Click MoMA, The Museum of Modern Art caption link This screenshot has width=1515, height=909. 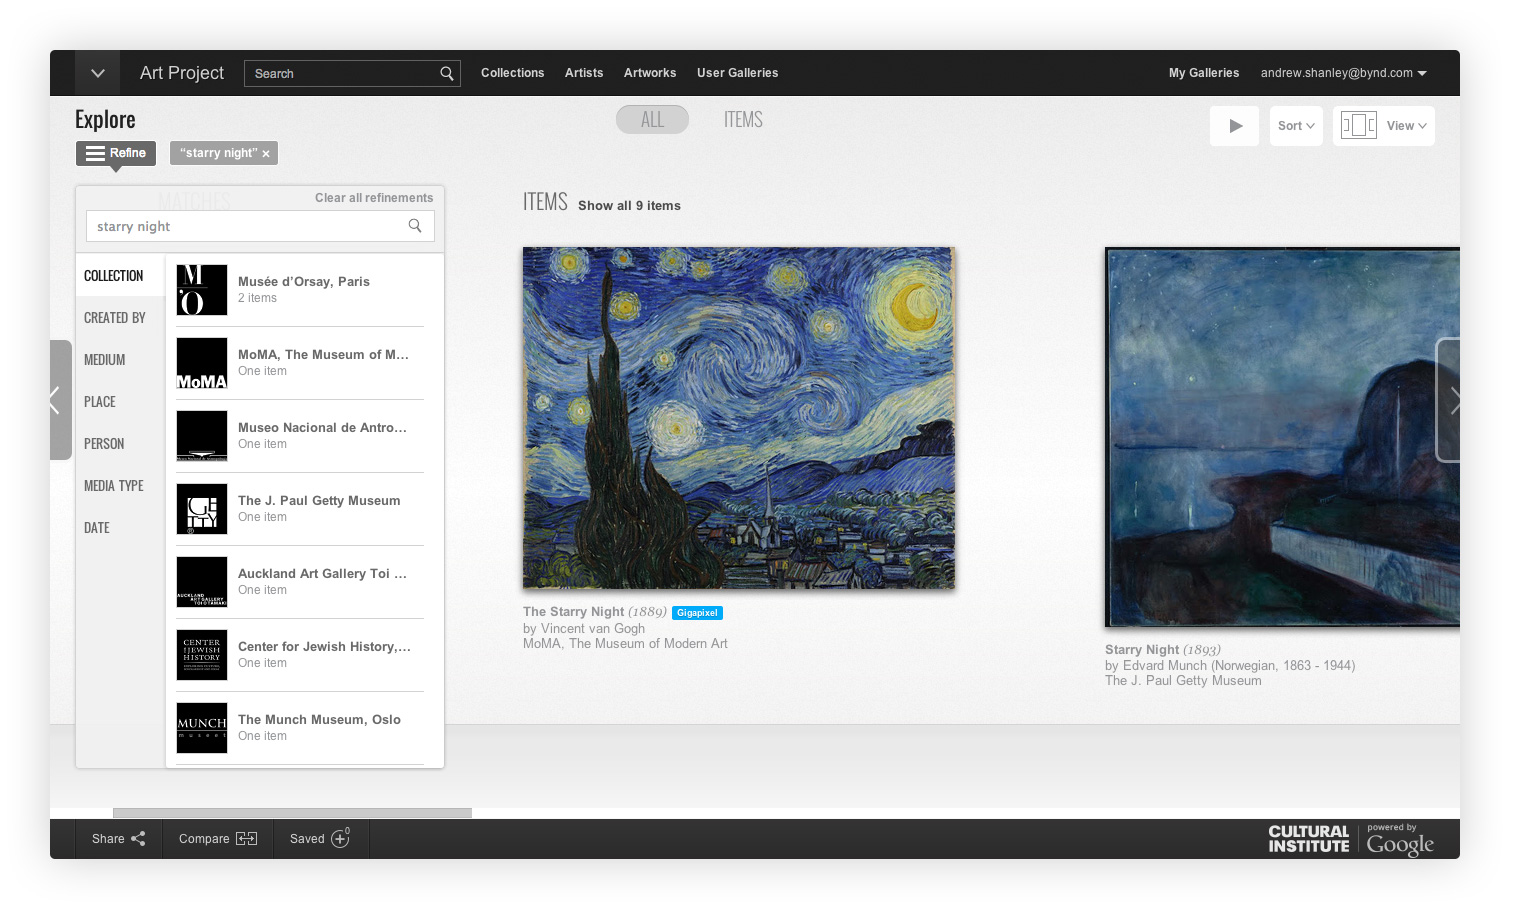pyautogui.click(x=625, y=644)
